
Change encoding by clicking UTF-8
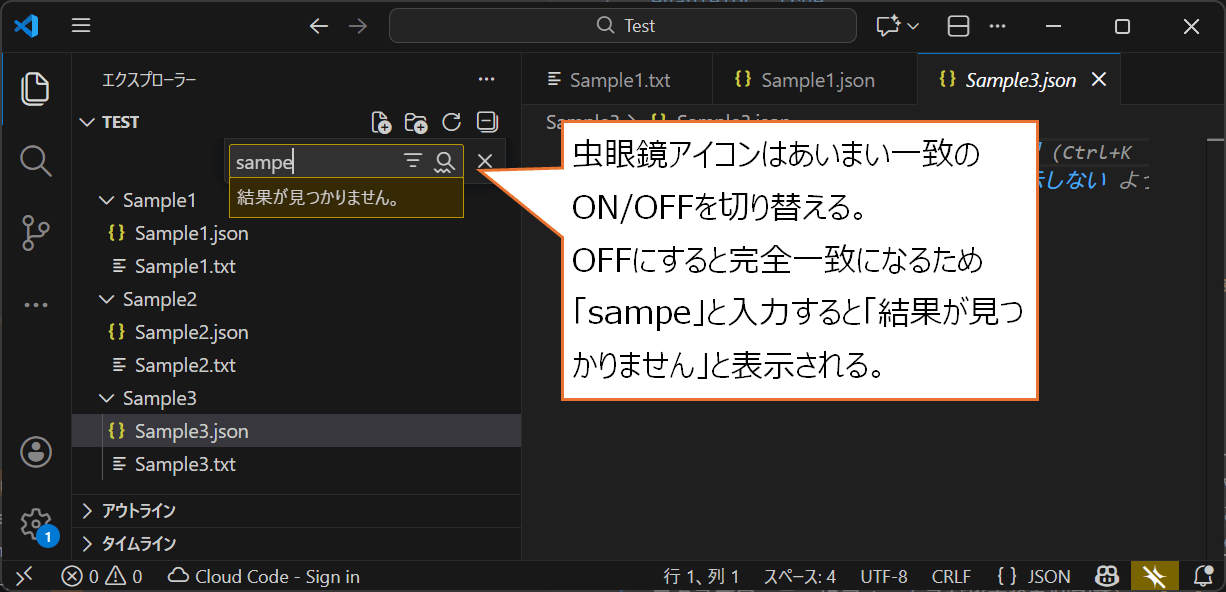(883, 576)
